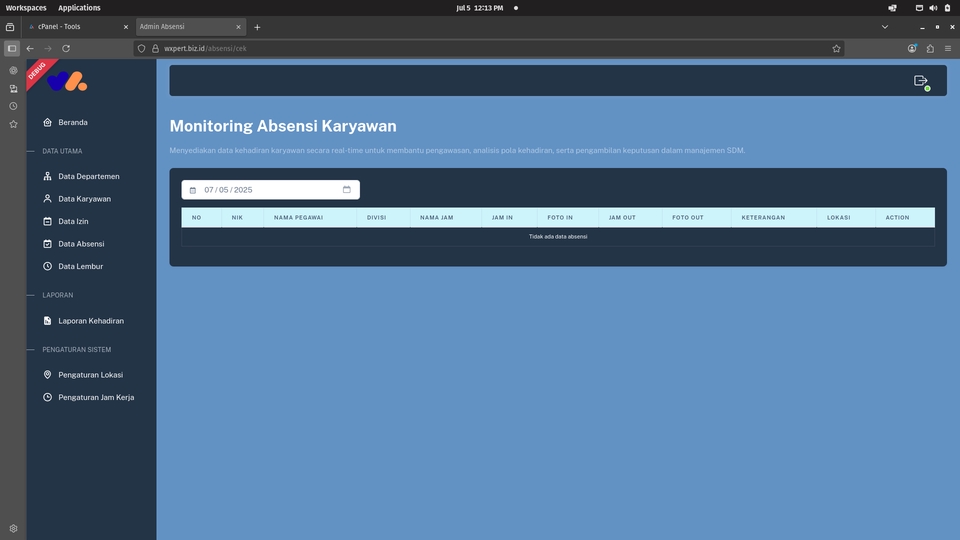The width and height of the screenshot is (960, 540).
Task: Click the clock showing Jul 5 12:13 PM
Action: [479, 8]
